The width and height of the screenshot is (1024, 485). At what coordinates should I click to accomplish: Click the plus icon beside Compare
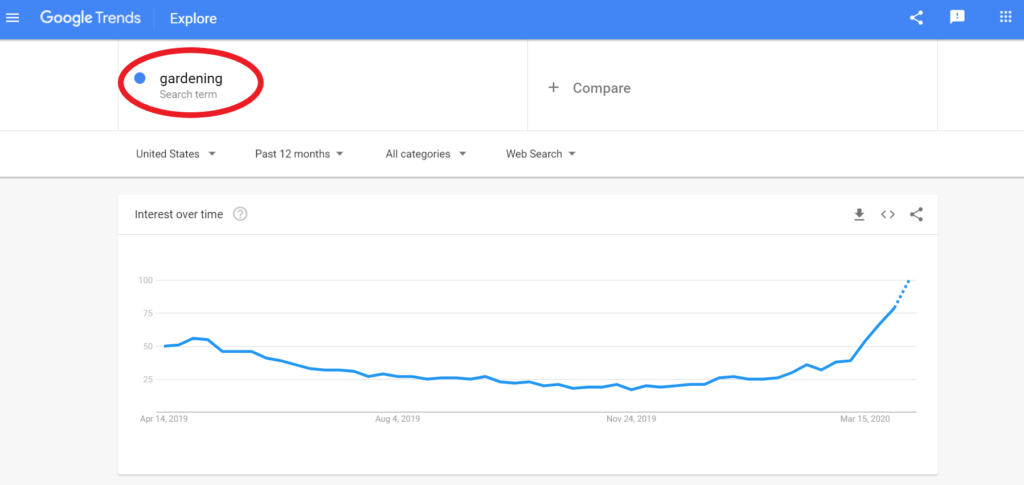(x=553, y=87)
